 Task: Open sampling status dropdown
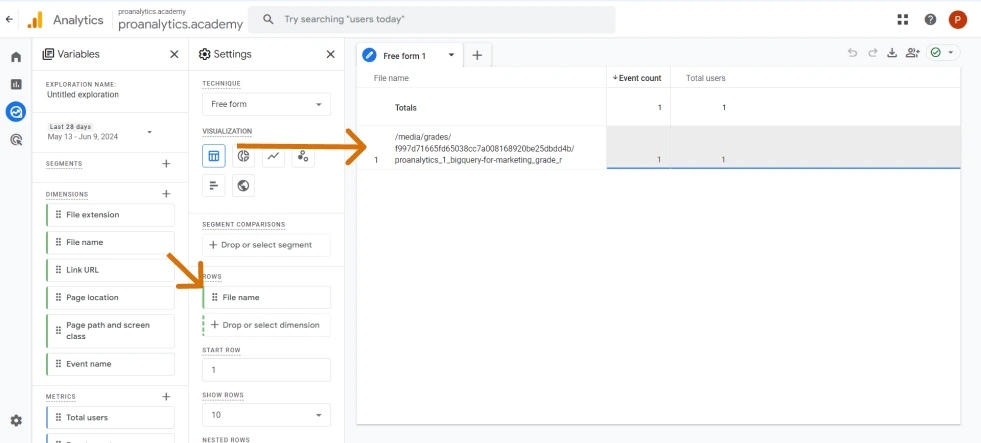[x=943, y=53]
